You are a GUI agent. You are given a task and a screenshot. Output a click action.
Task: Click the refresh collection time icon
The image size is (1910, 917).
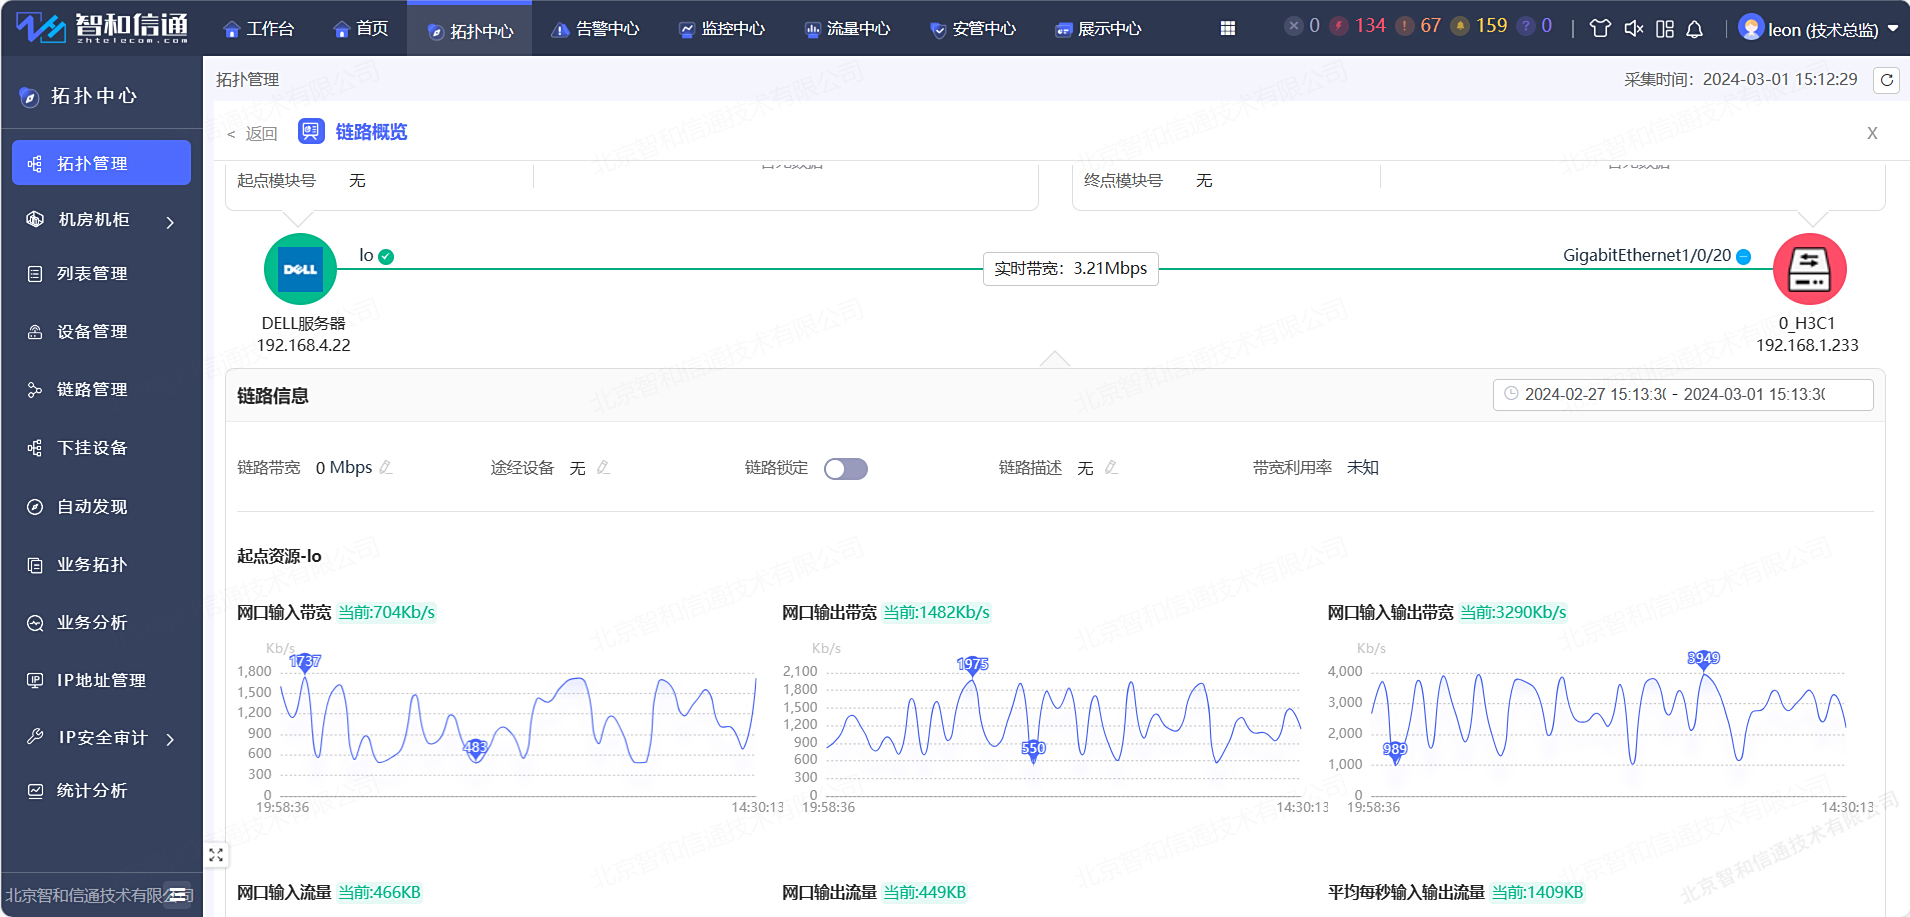pyautogui.click(x=1887, y=80)
